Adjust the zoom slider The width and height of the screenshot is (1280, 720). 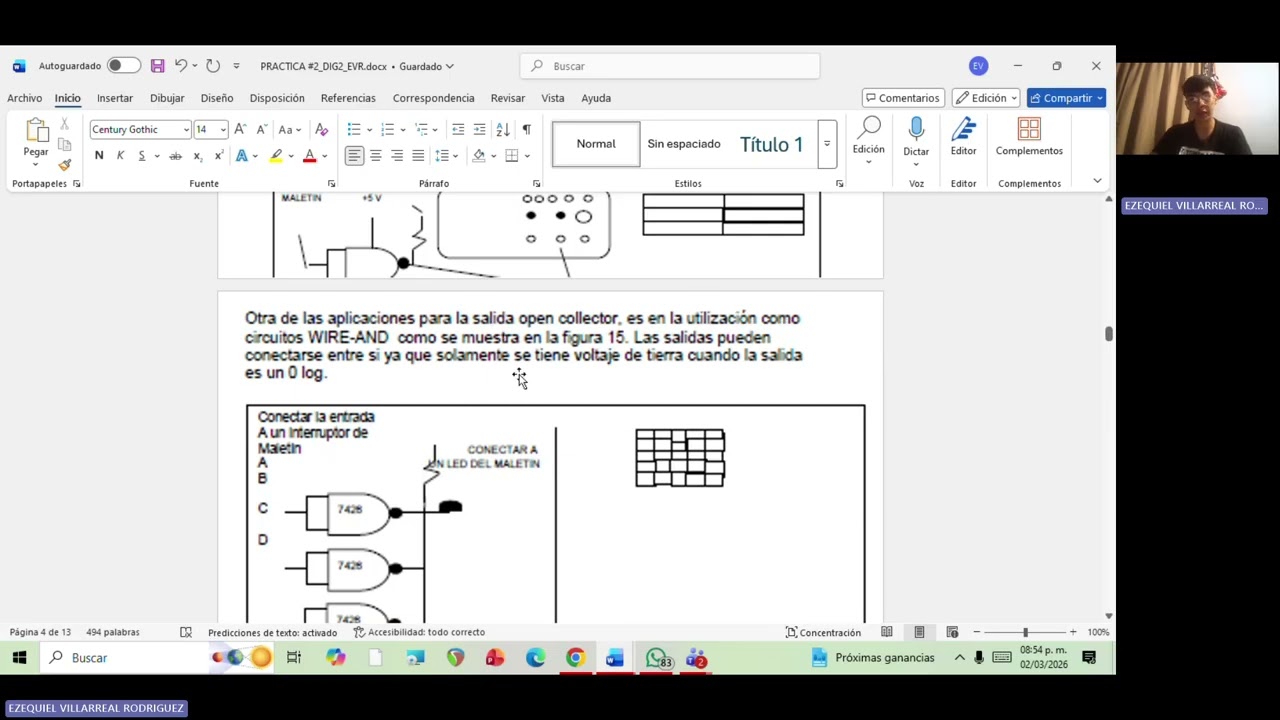click(x=1025, y=632)
